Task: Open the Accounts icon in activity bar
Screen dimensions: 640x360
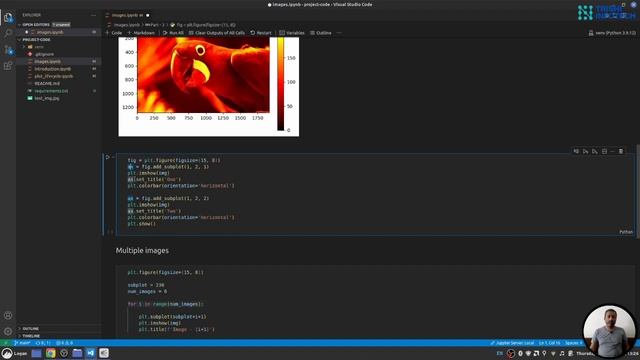Action: pyautogui.click(x=8, y=315)
